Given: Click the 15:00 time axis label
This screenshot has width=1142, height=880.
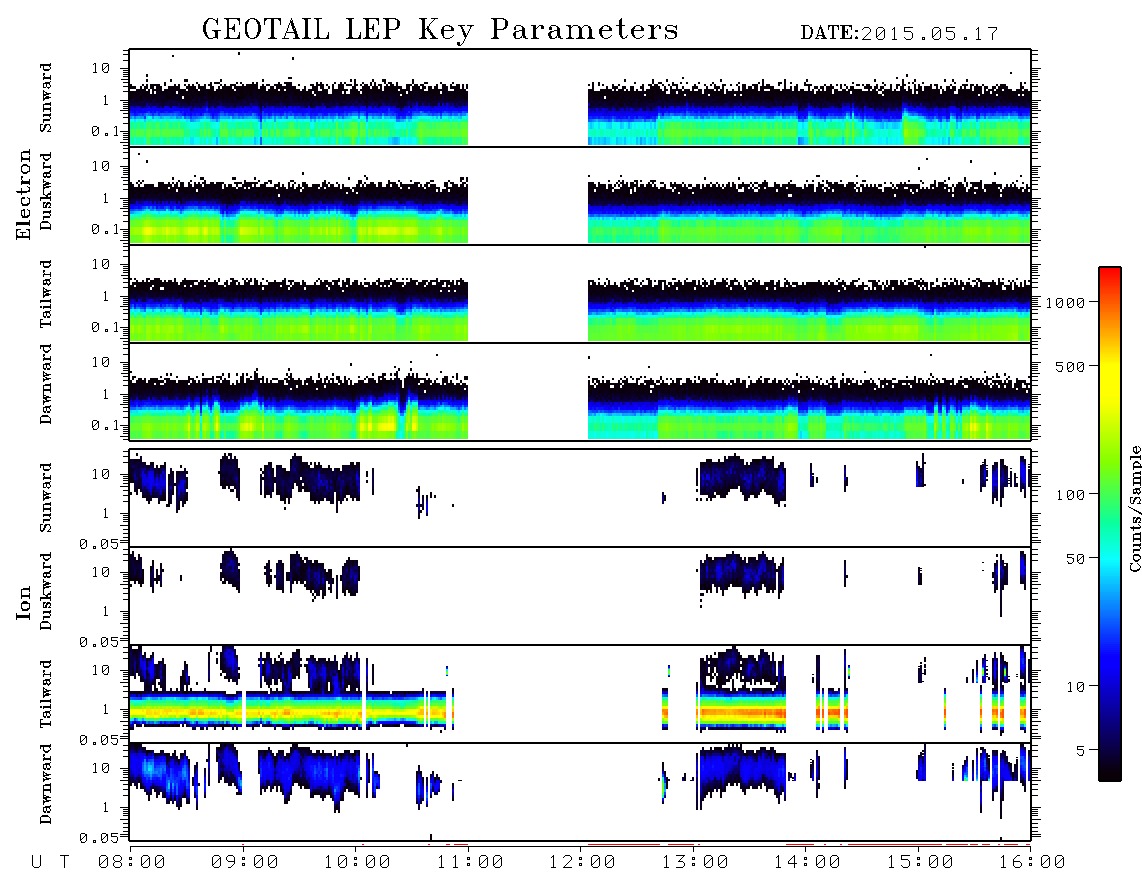Looking at the screenshot, I should click(920, 863).
